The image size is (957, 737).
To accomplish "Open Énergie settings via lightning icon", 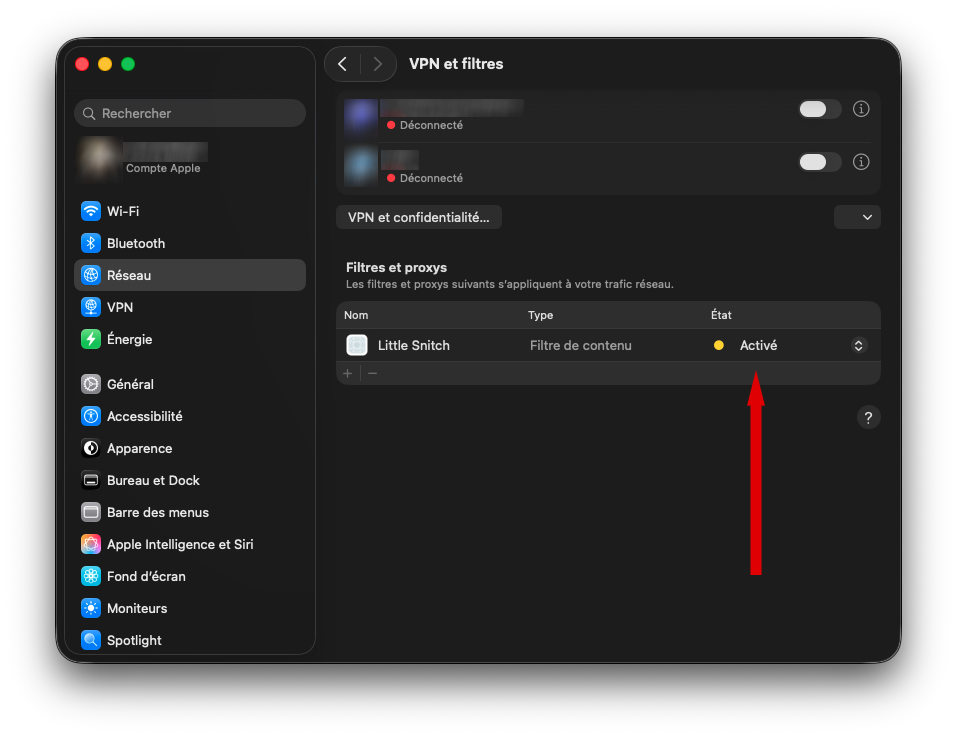I will coord(91,339).
